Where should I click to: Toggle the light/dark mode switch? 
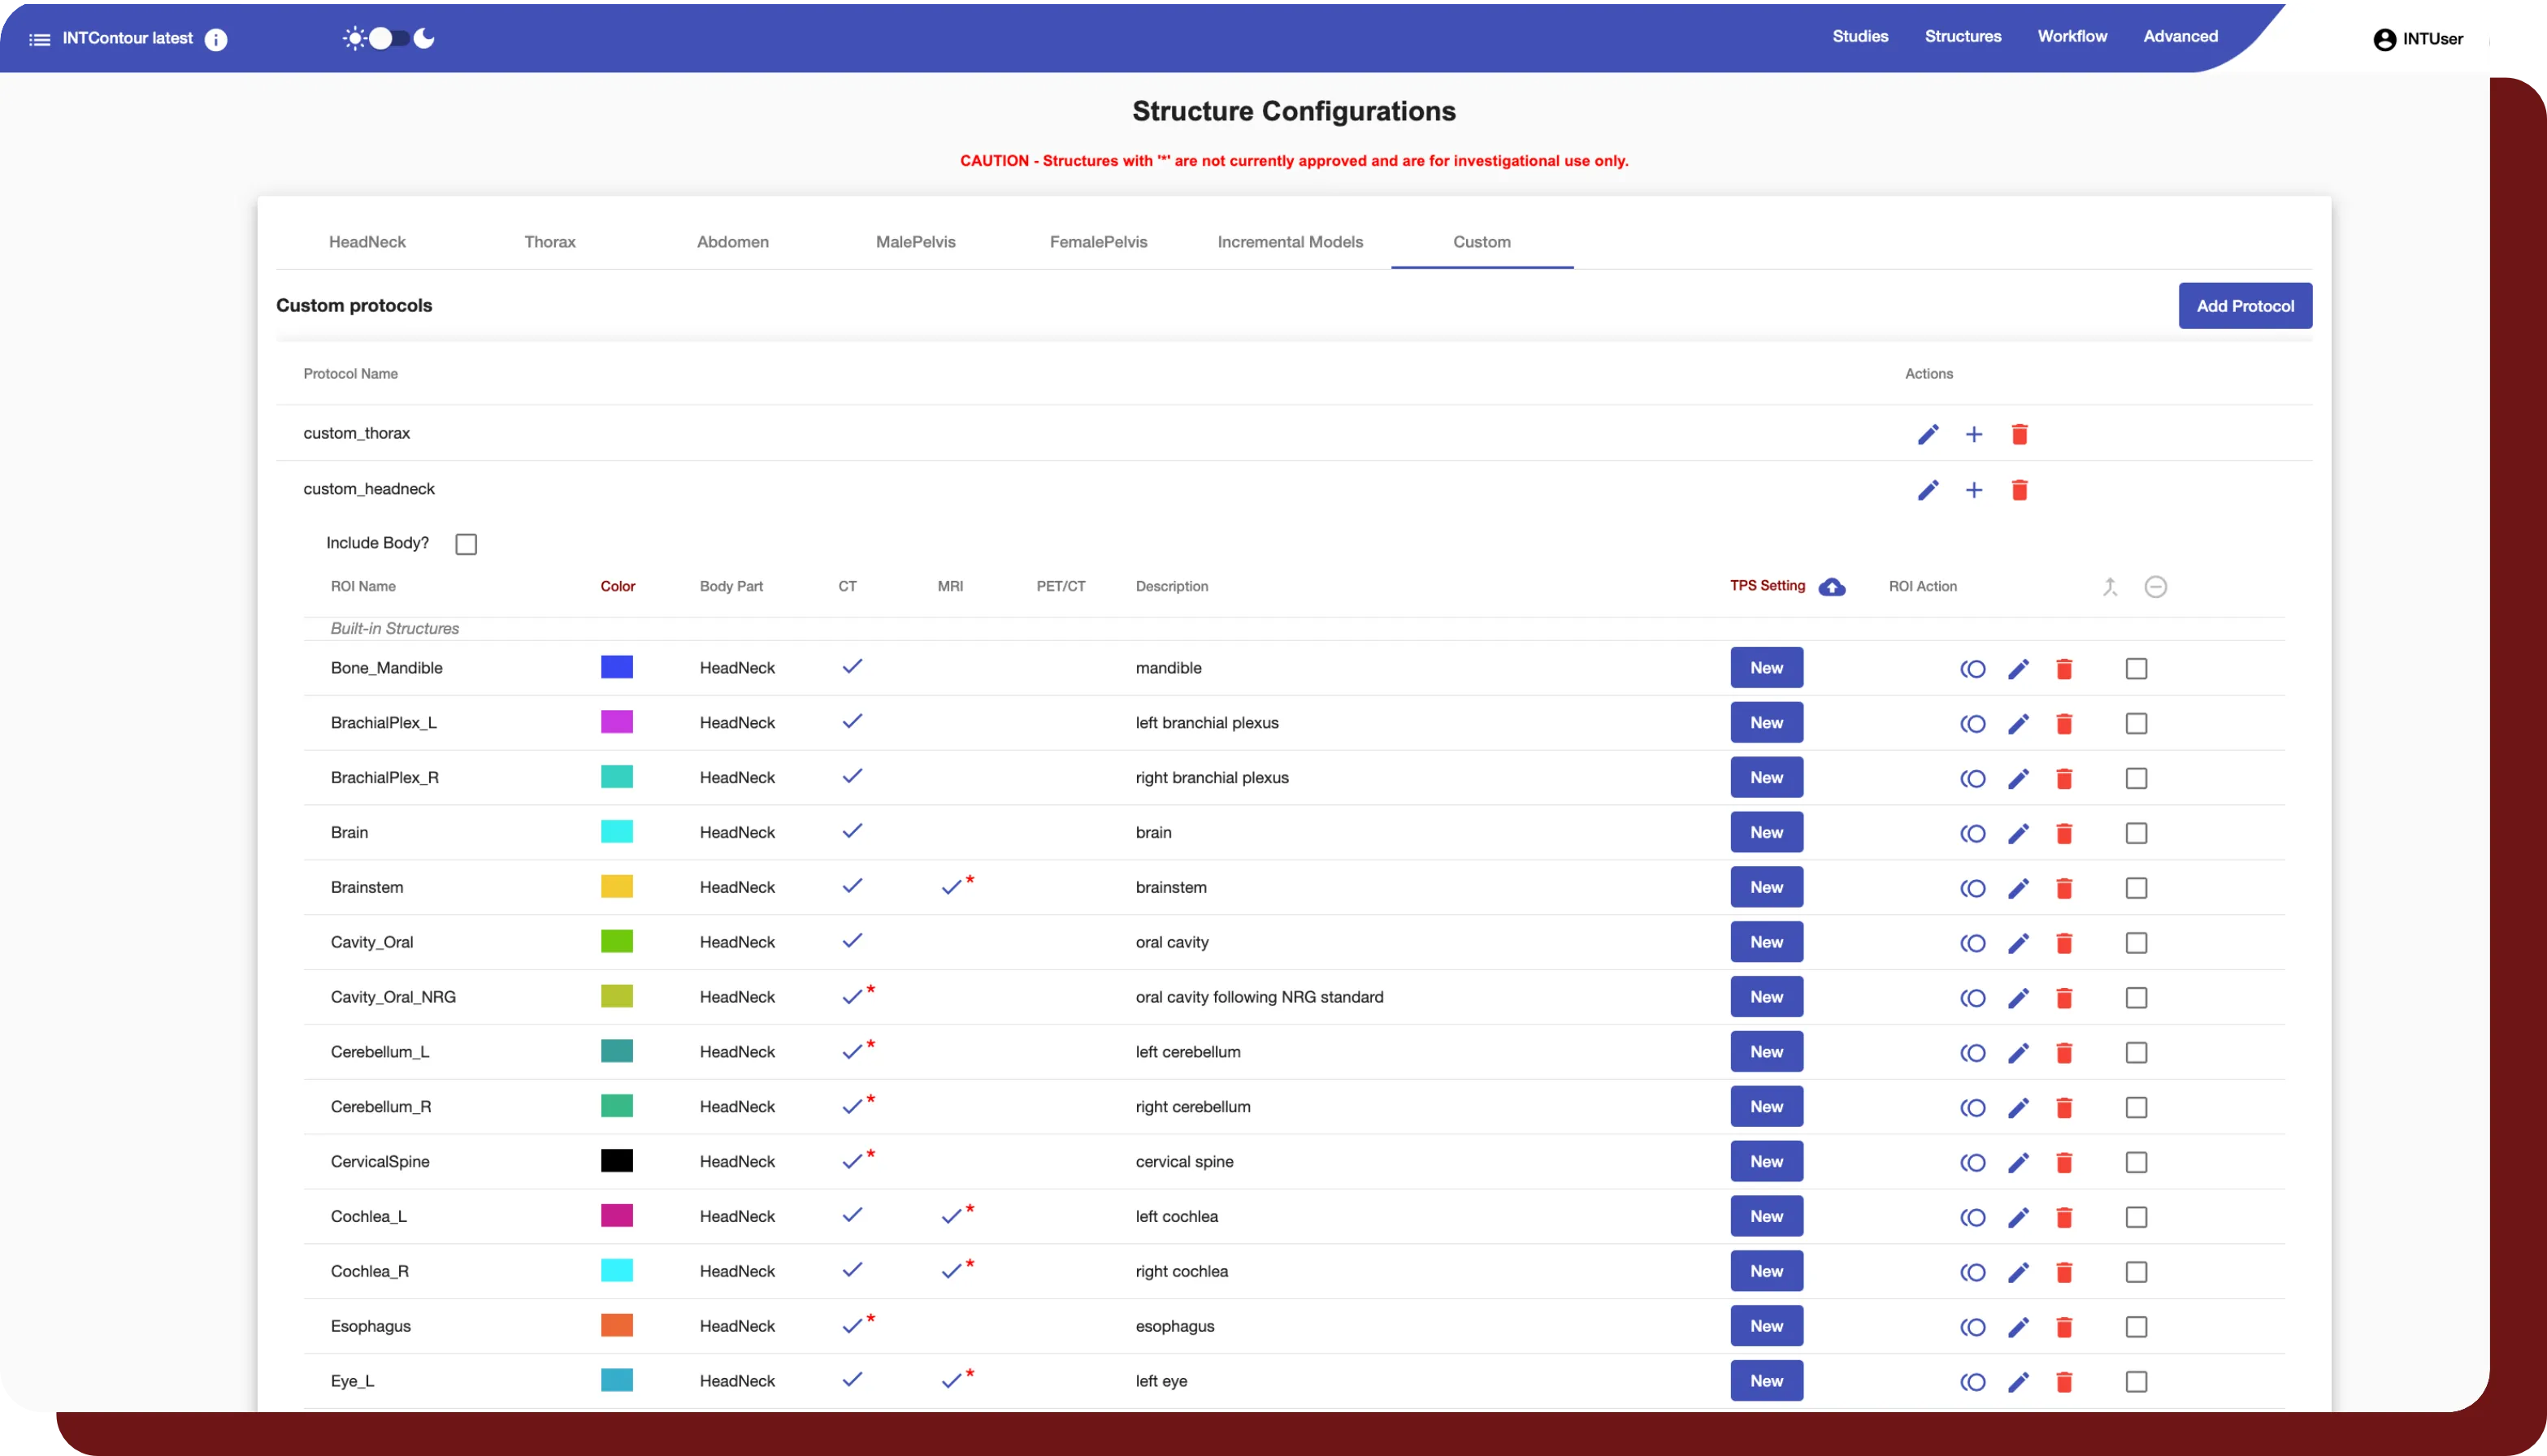389,39
